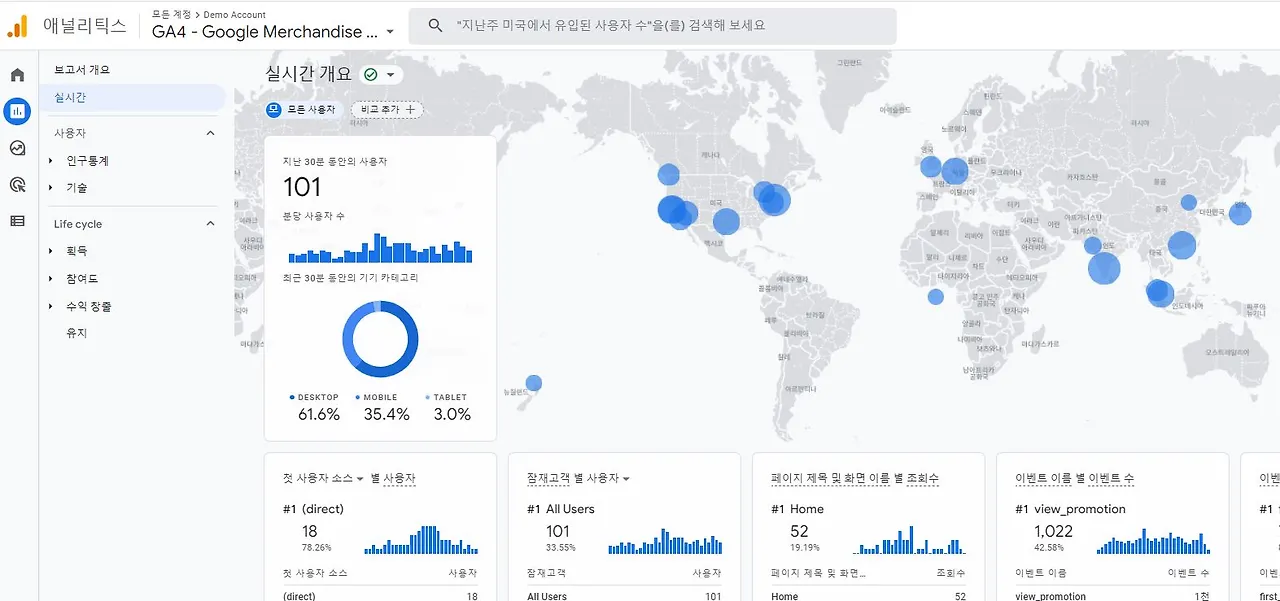Expand the 기술 navigation item
Image resolution: width=1280 pixels, height=601 pixels.
pyautogui.click(x=78, y=185)
